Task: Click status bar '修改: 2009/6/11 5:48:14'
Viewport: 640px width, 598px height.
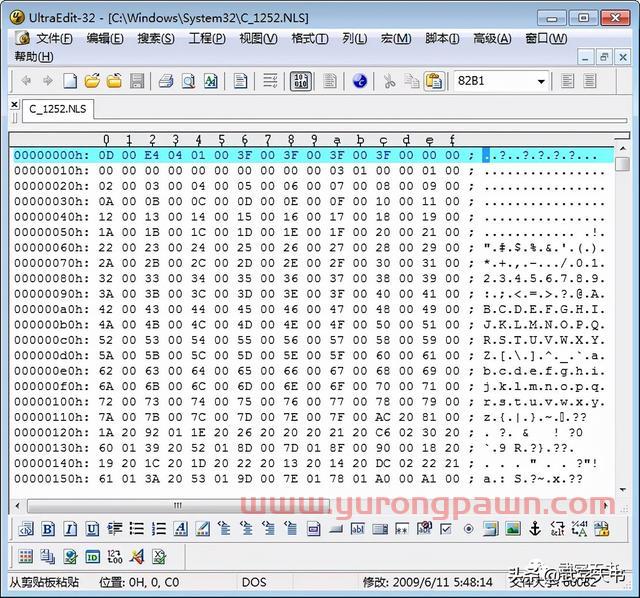Action: pos(427,582)
